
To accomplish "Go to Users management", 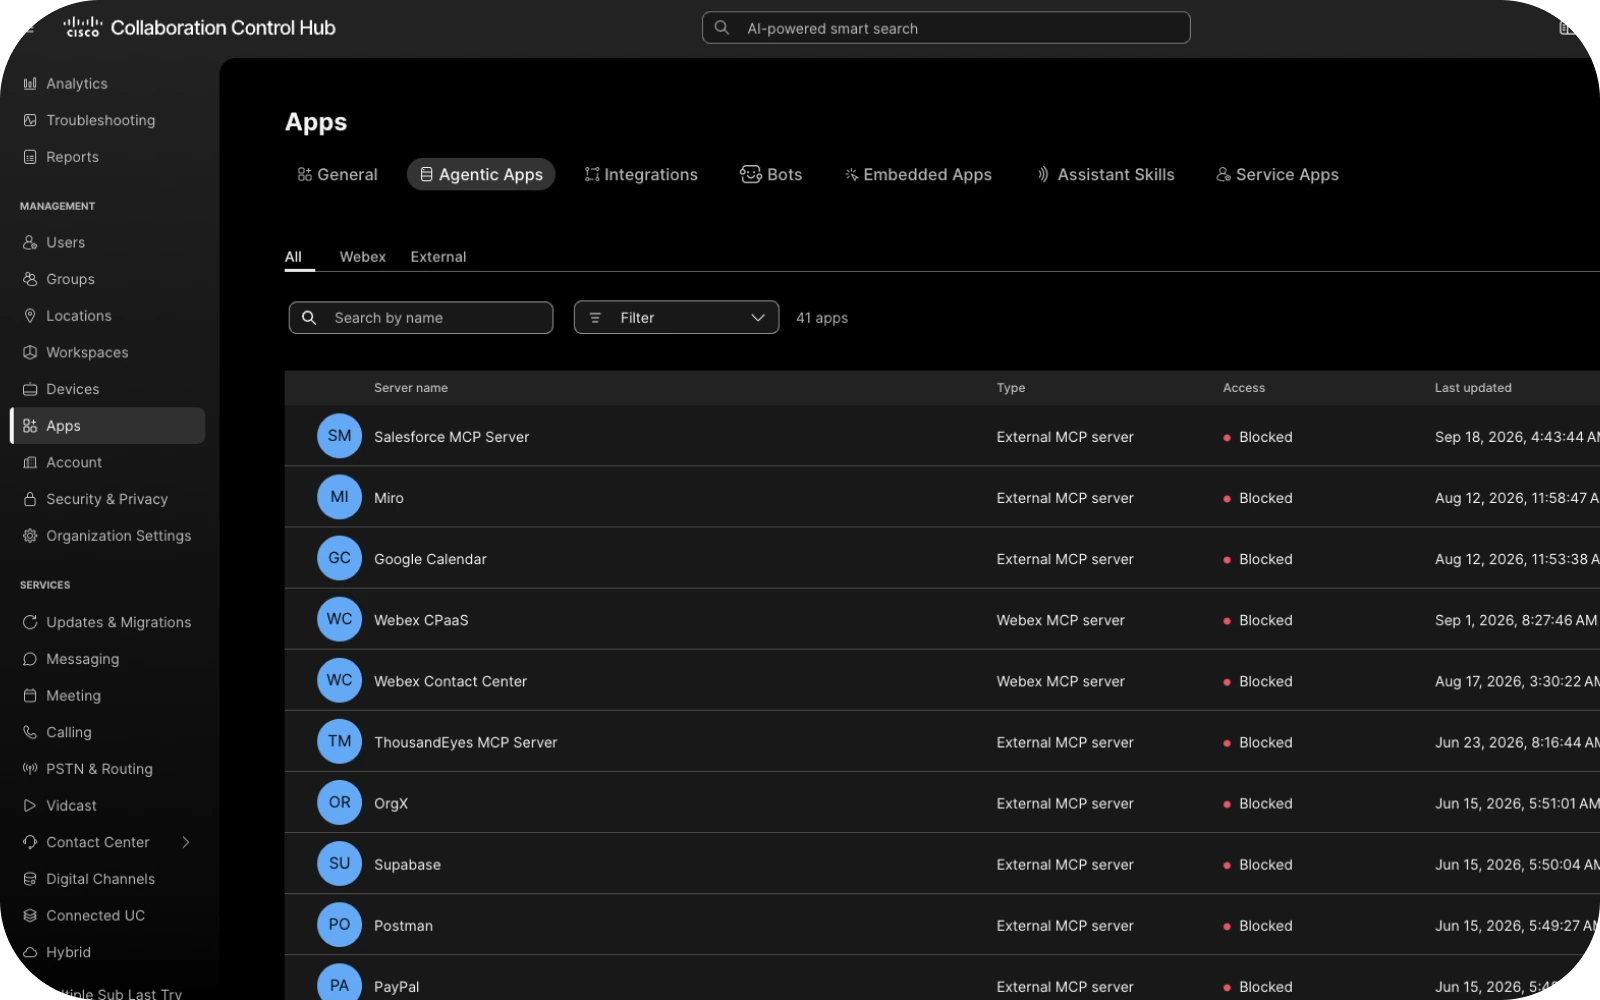I will coord(55,243).
